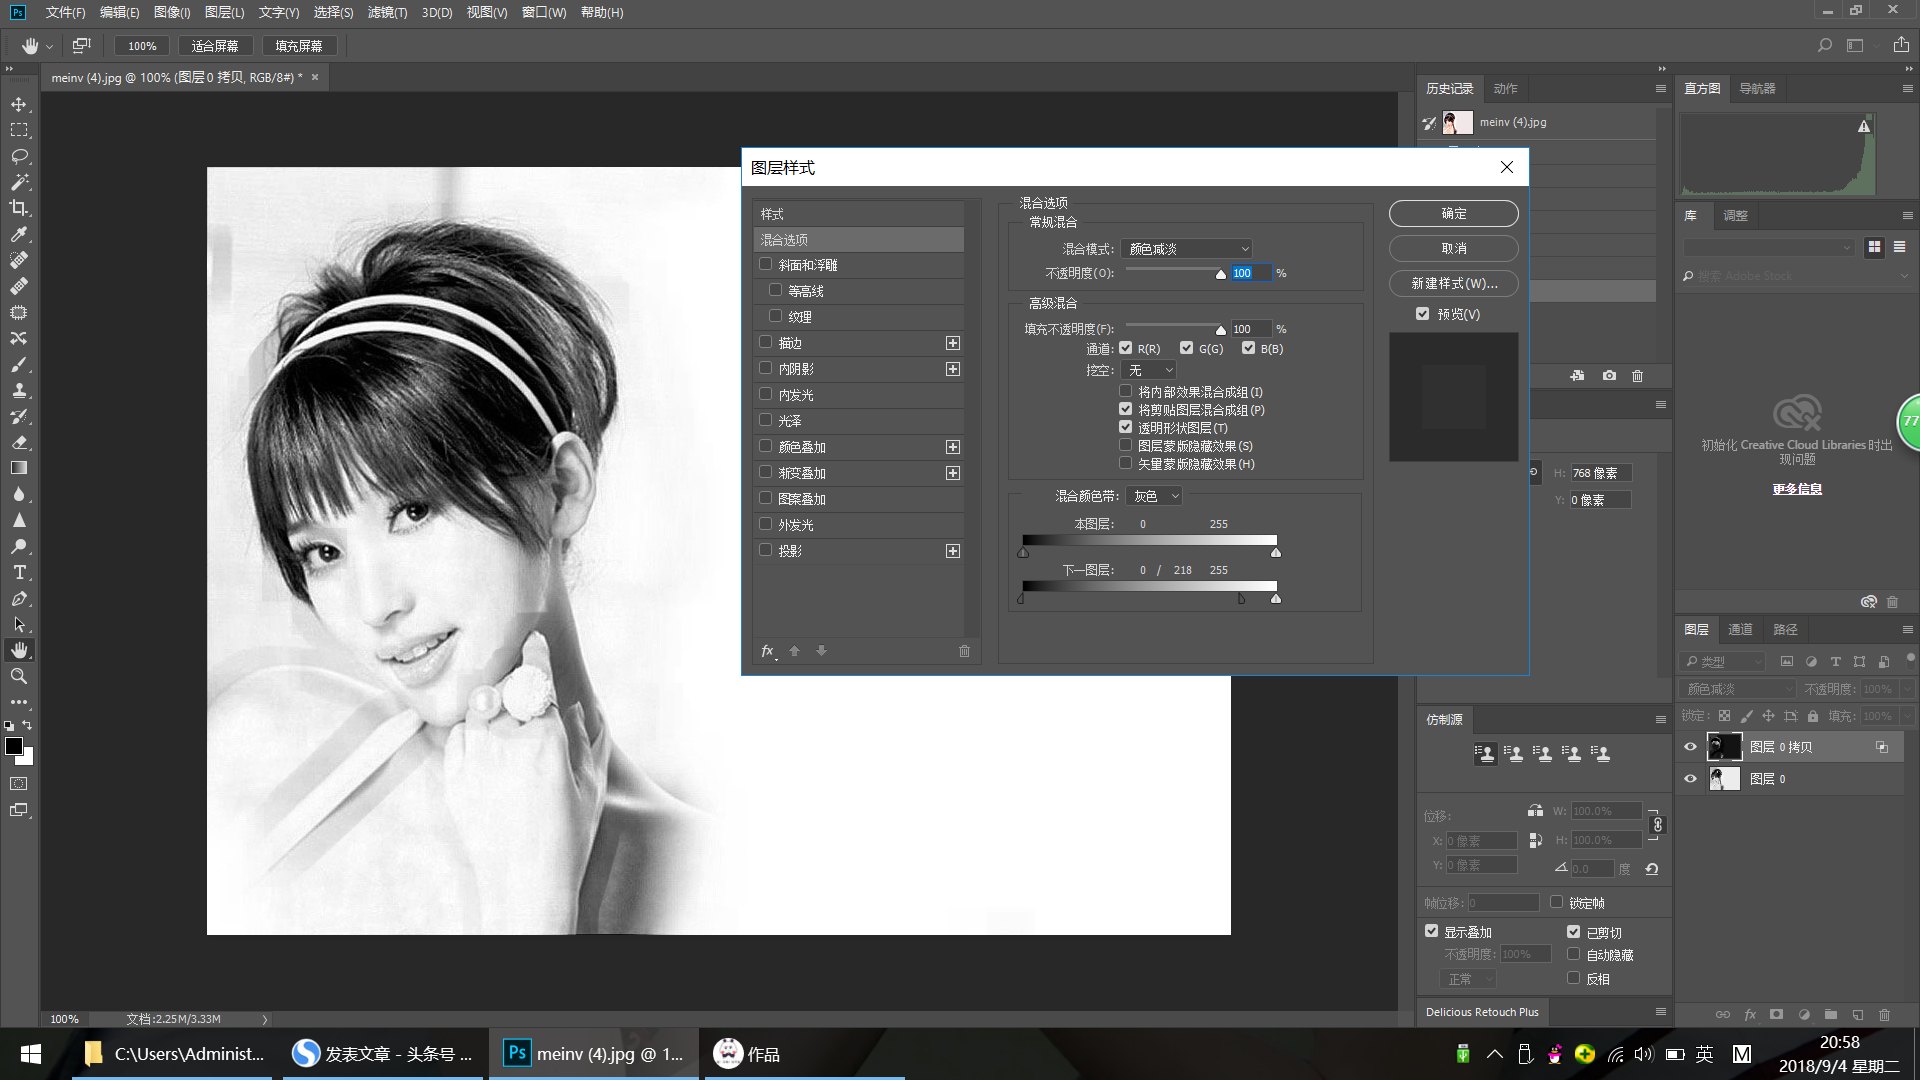Click the 确定 button
The image size is (1920, 1080).
point(1453,214)
